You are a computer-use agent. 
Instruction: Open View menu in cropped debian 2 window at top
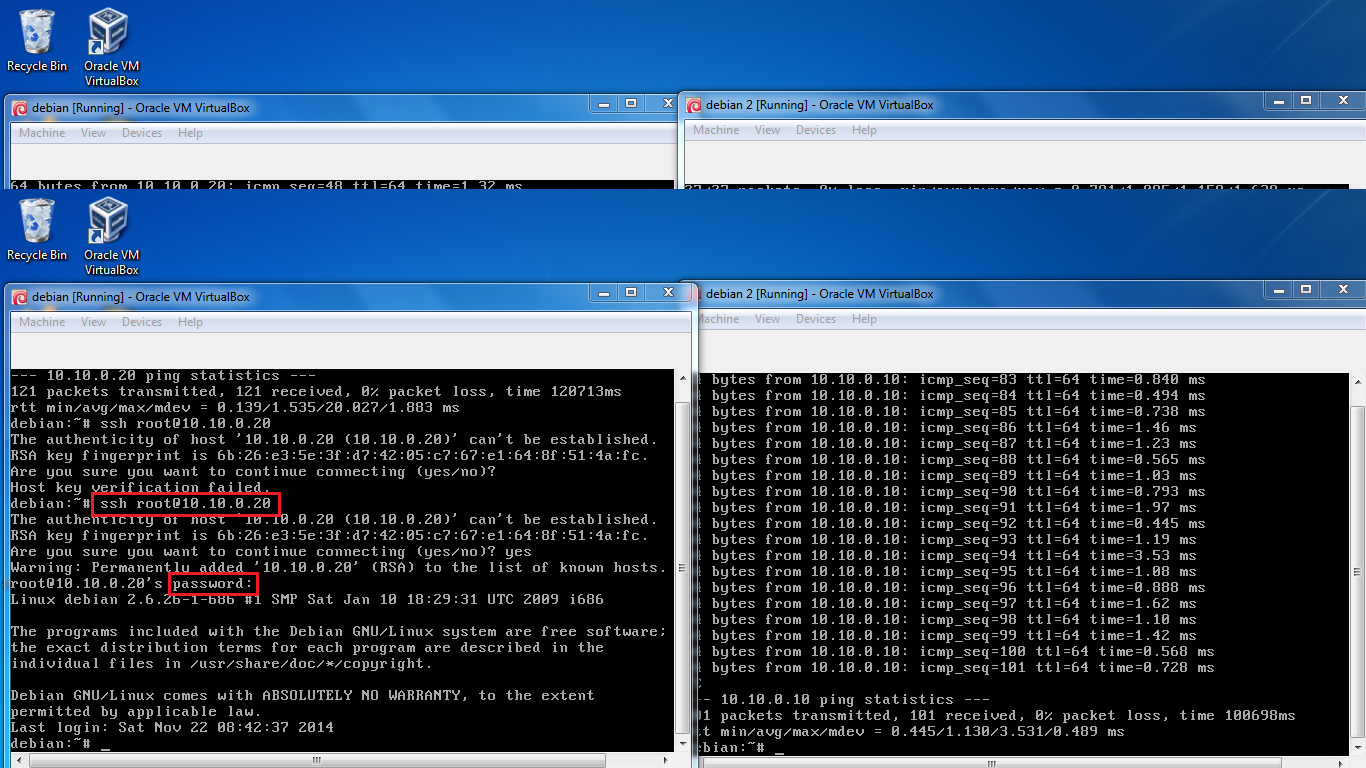768,130
